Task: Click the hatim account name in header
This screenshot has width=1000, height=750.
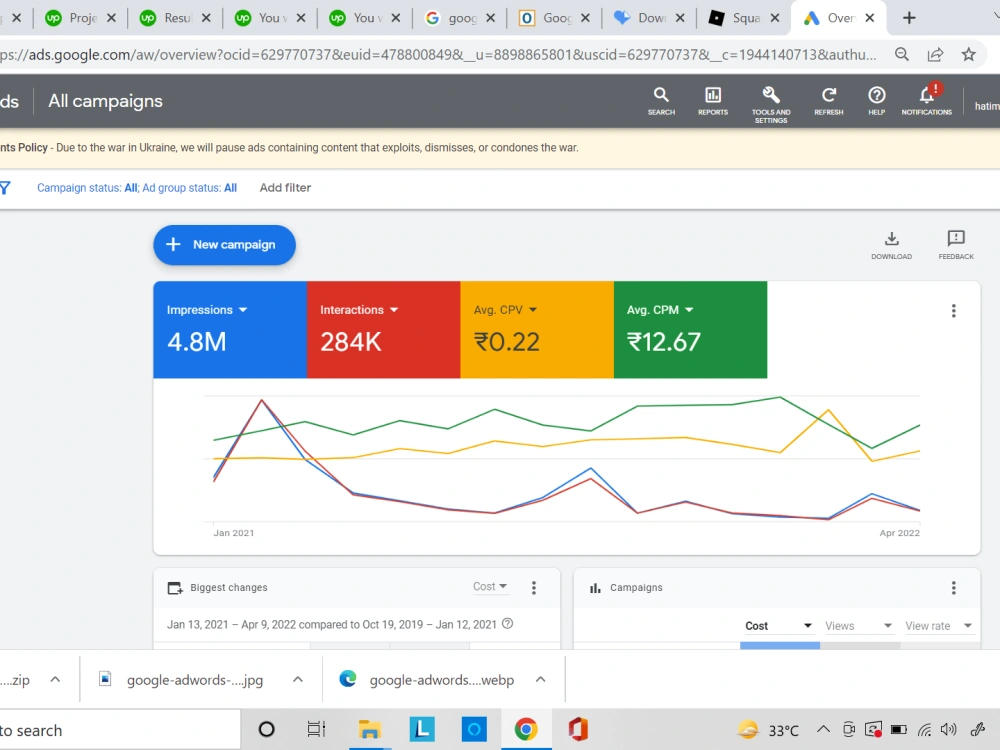Action: point(987,106)
